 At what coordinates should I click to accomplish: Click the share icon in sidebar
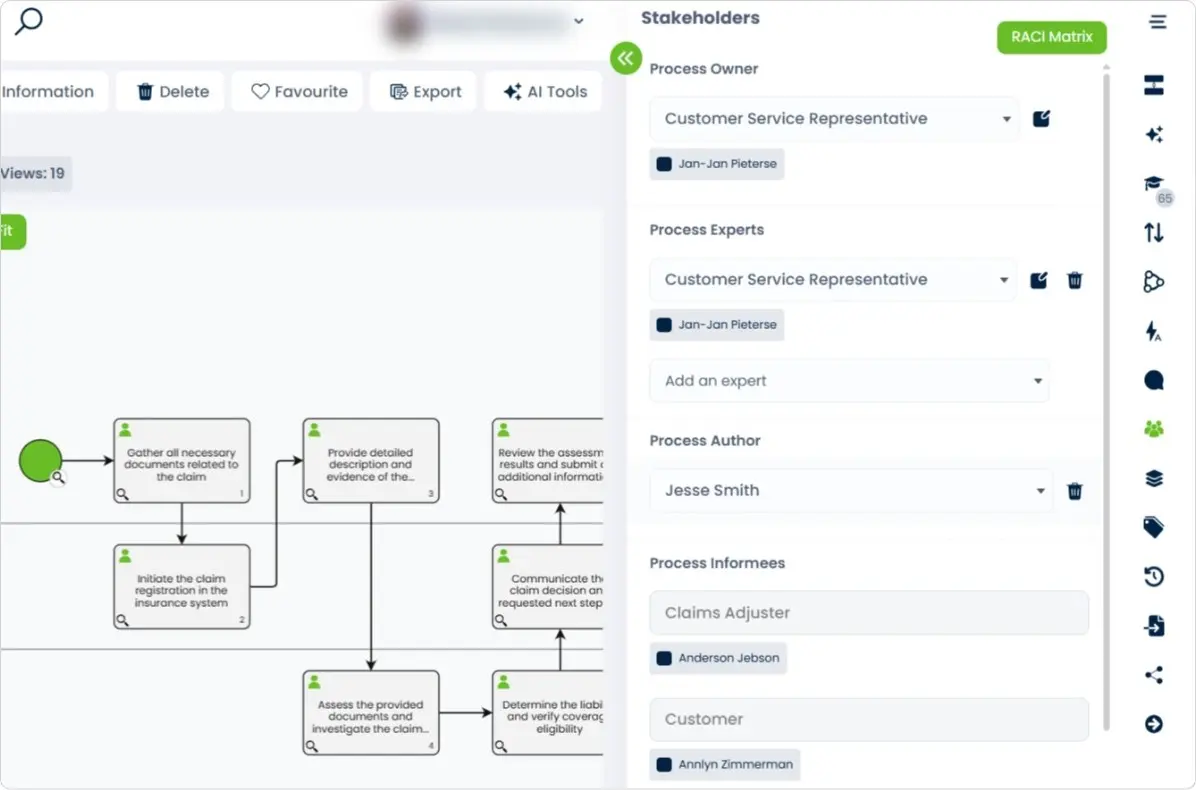tap(1154, 675)
